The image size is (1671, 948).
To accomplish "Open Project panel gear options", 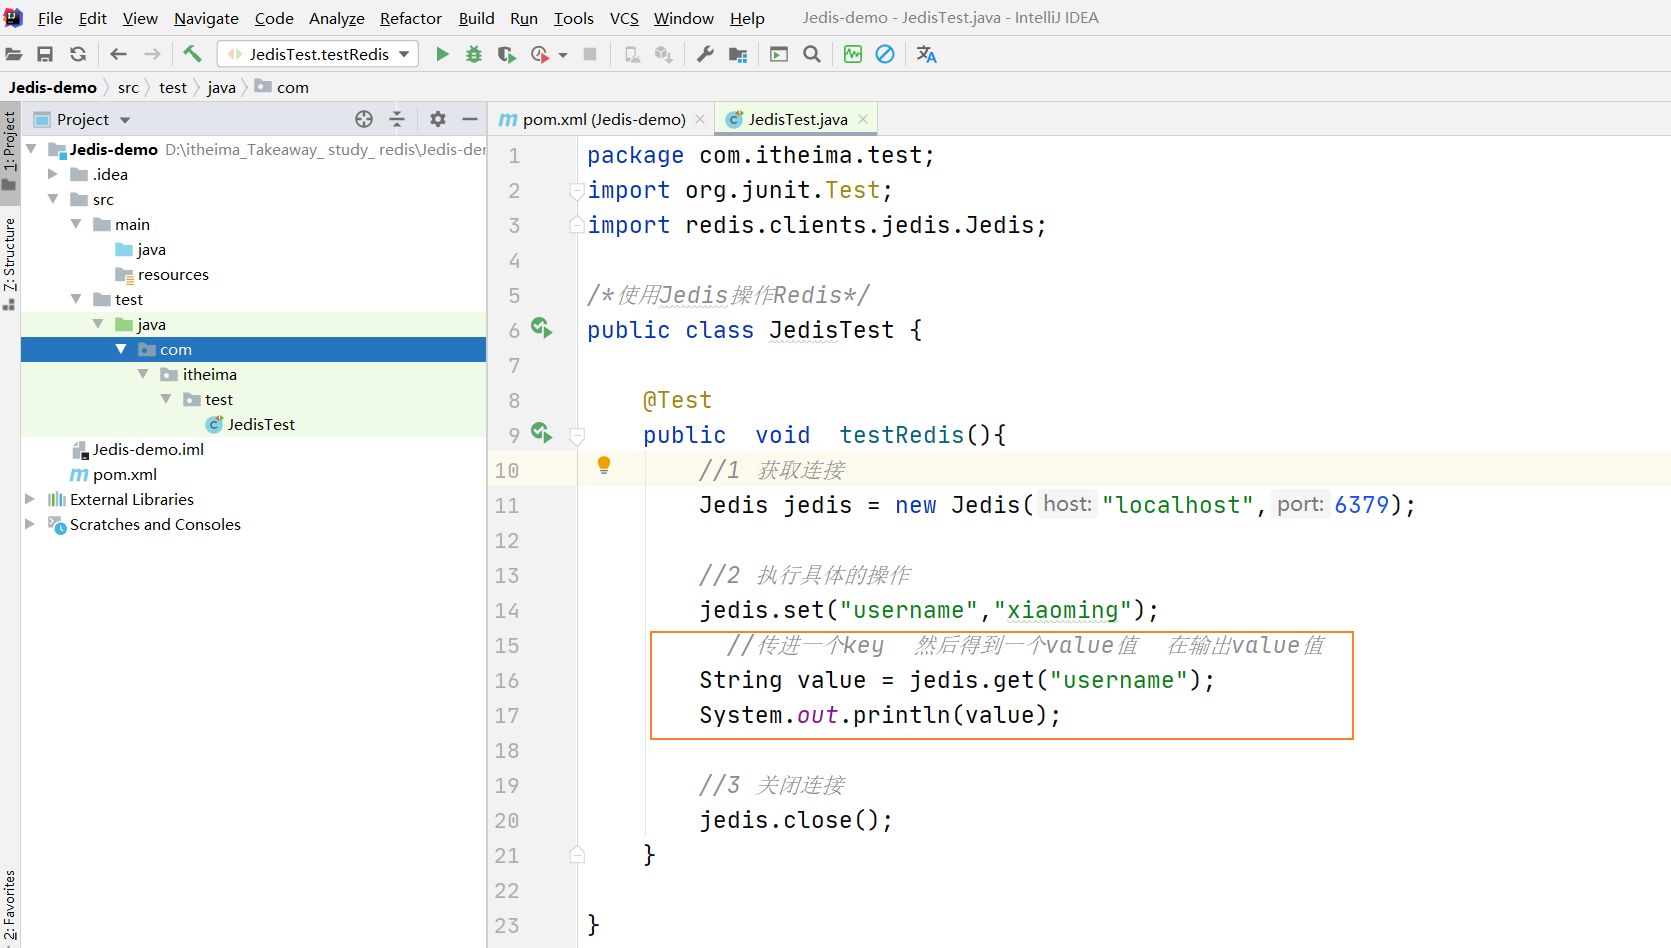I will tap(438, 119).
